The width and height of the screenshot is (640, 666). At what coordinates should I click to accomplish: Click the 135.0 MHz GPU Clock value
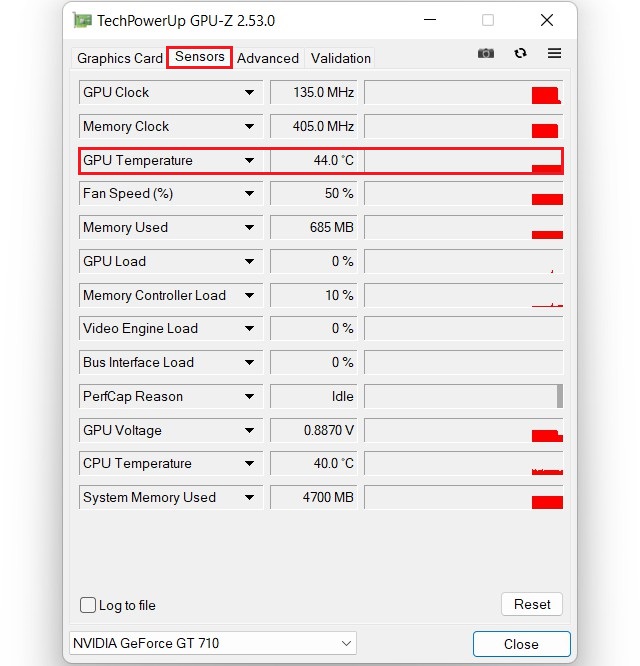(314, 92)
